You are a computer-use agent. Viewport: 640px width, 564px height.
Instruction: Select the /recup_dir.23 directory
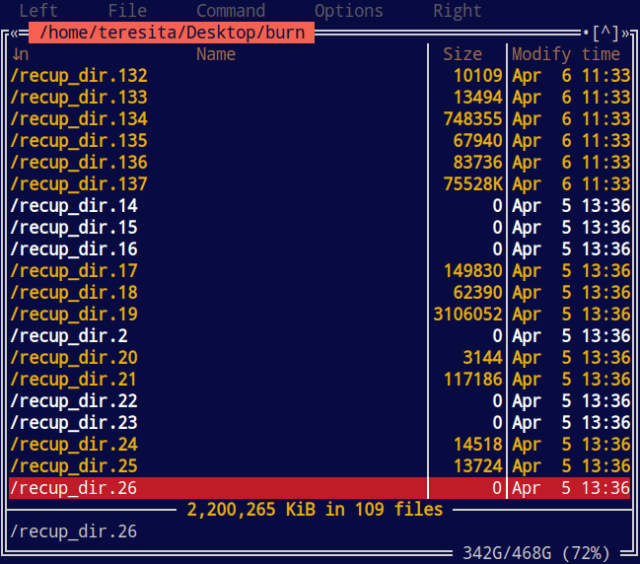pos(74,423)
